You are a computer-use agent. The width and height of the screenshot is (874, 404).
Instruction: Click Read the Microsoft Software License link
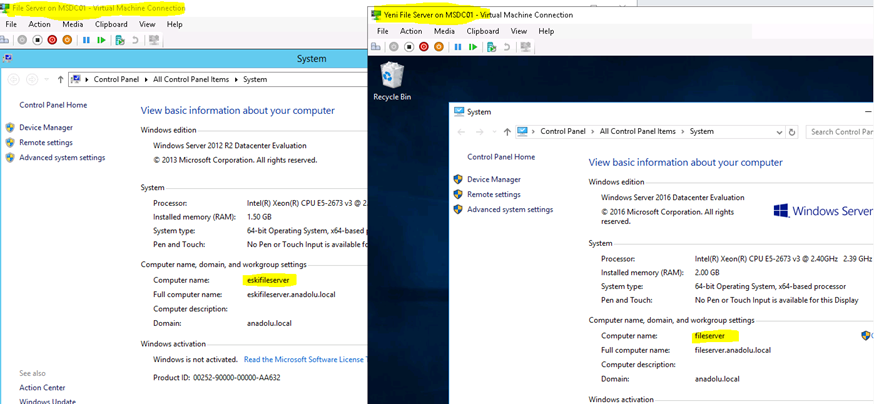click(x=305, y=359)
